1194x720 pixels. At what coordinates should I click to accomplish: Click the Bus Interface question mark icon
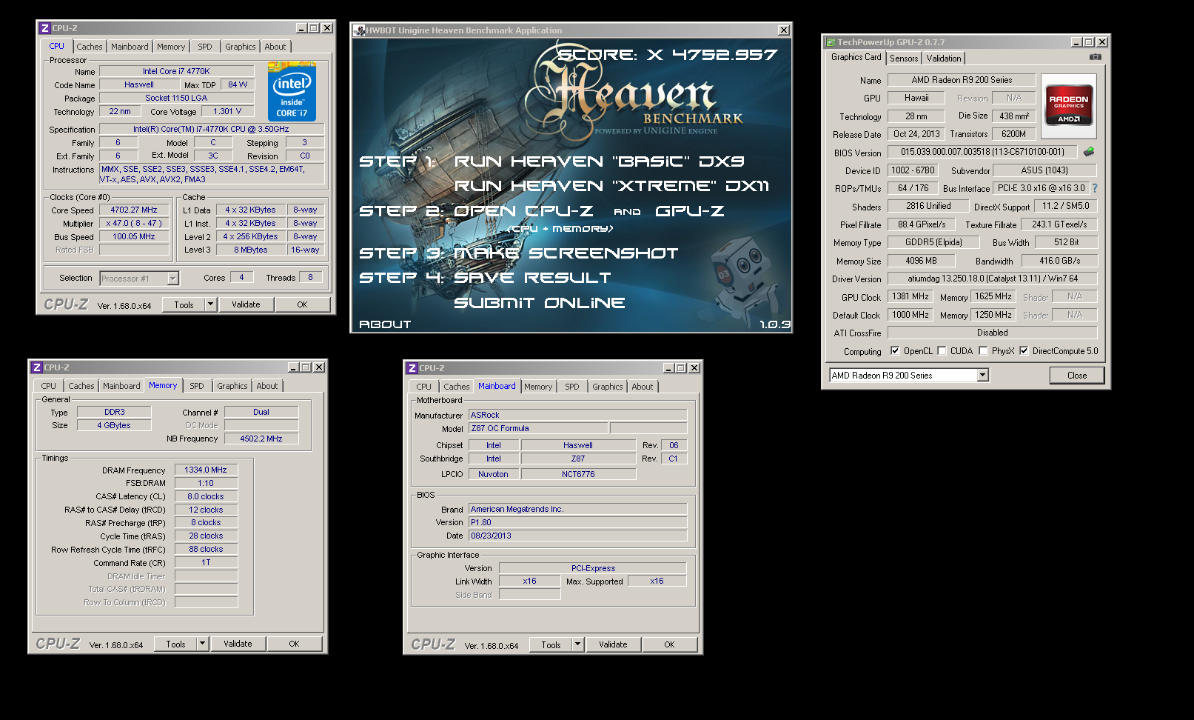pyautogui.click(x=1095, y=188)
